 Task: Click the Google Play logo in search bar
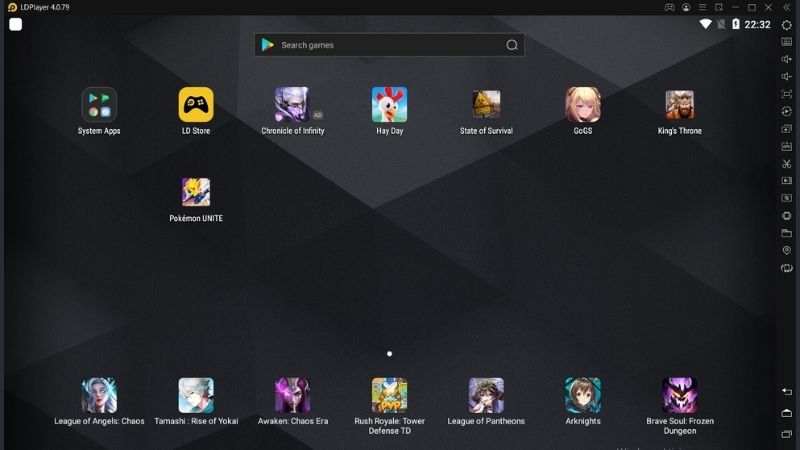267,45
